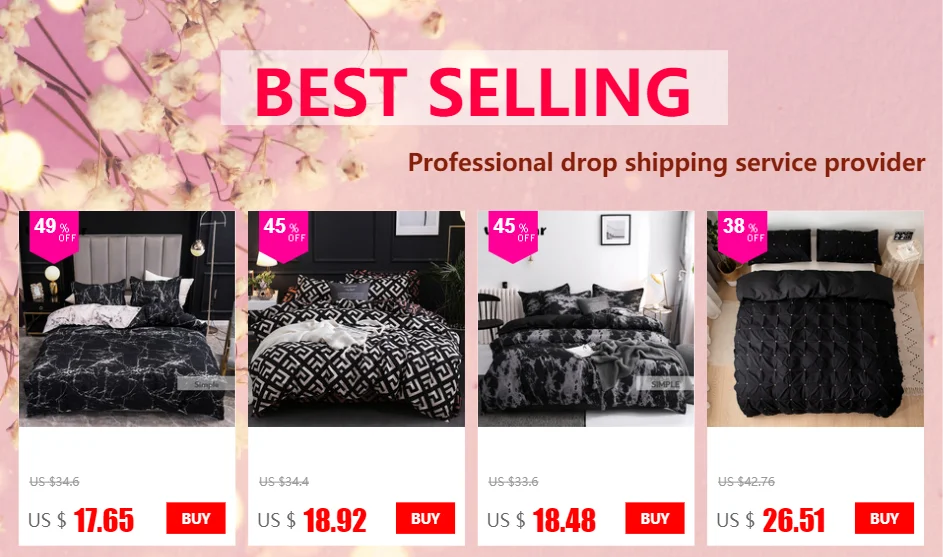This screenshot has width=943, height=557.
Task: Open the black pinch pleat duvet image
Action: point(816,319)
